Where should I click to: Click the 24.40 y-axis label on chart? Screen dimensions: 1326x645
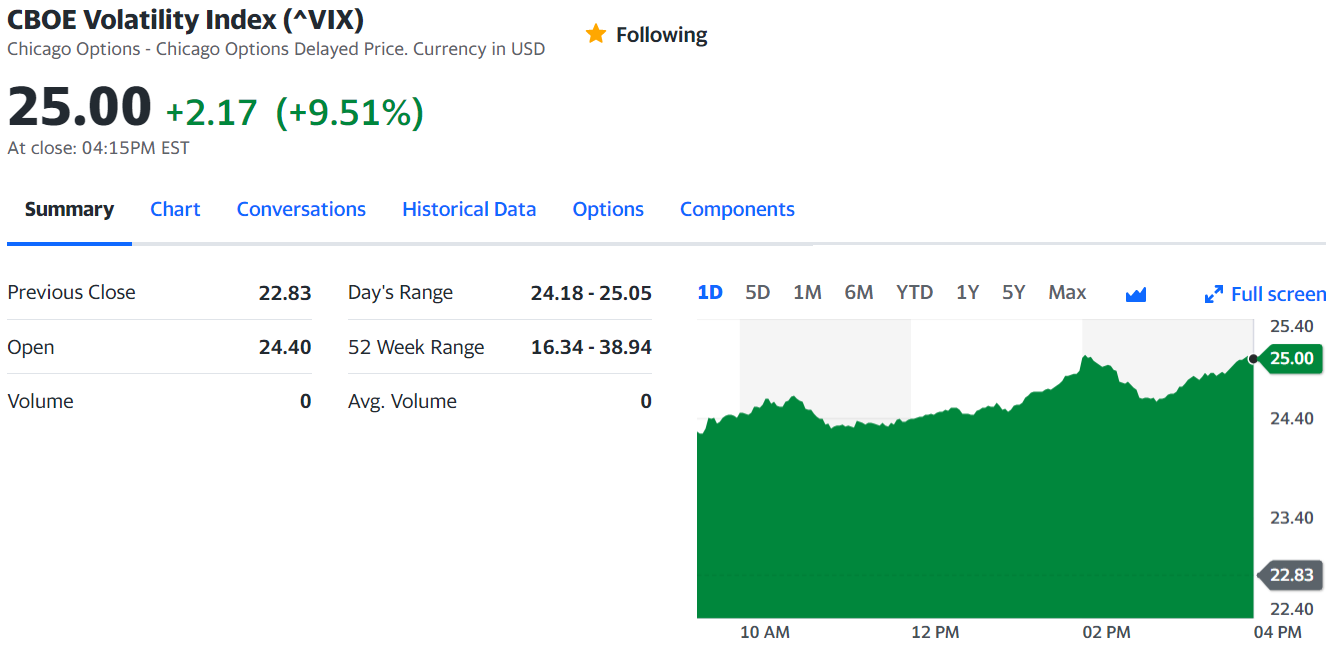[x=1291, y=418]
